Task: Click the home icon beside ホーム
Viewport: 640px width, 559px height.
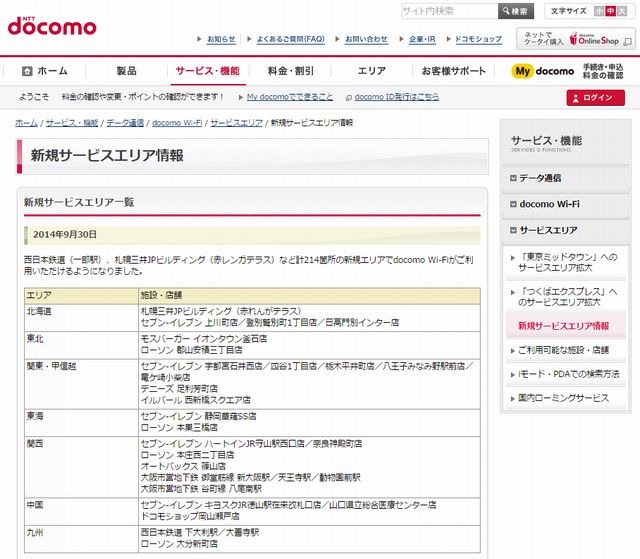Action: (27, 71)
